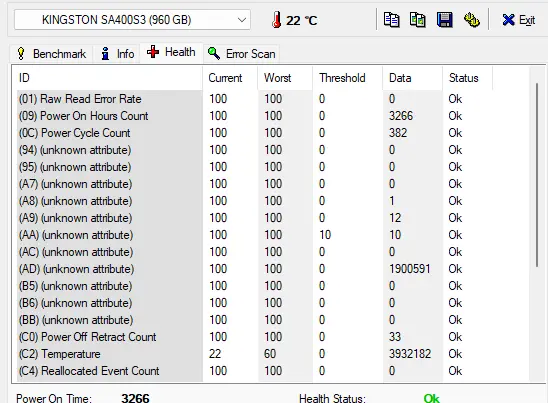The image size is (548, 403).
Task: Open options via the tools icon
Action: (471, 20)
